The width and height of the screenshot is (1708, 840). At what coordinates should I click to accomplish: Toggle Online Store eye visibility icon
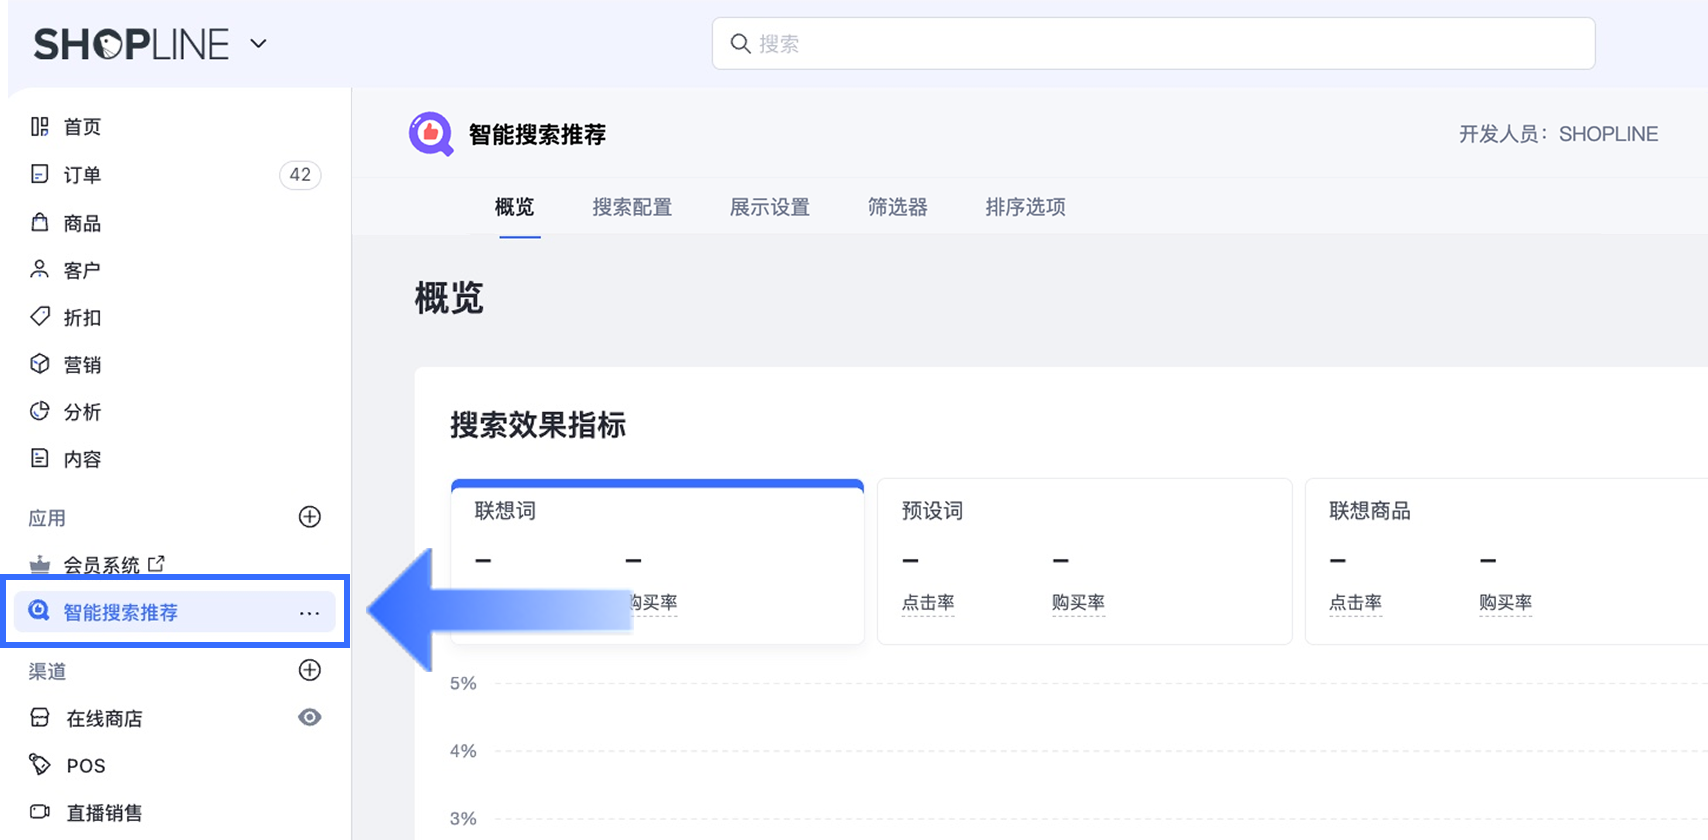[x=310, y=717]
